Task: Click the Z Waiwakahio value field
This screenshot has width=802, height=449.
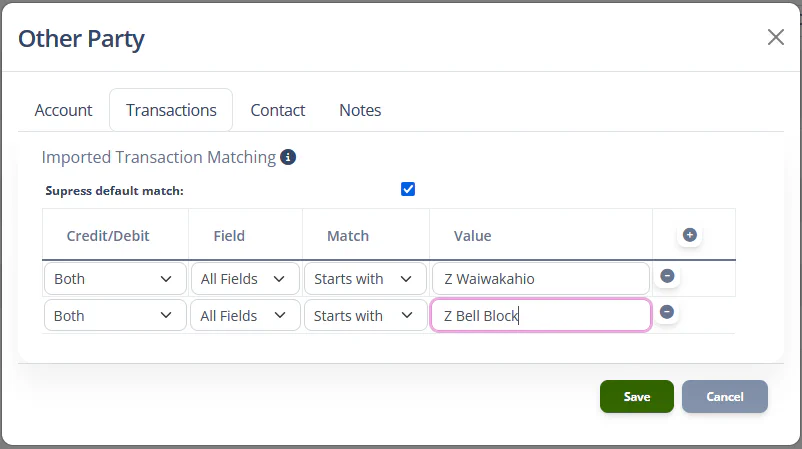Action: [x=540, y=279]
